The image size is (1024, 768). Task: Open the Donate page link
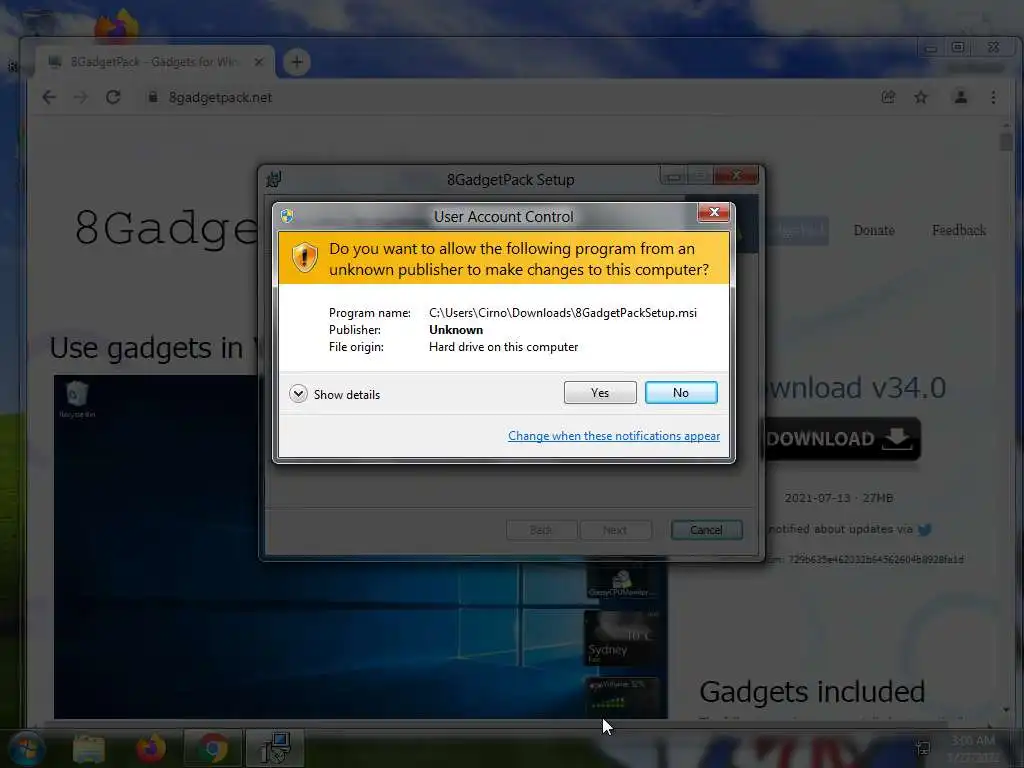[x=874, y=230]
